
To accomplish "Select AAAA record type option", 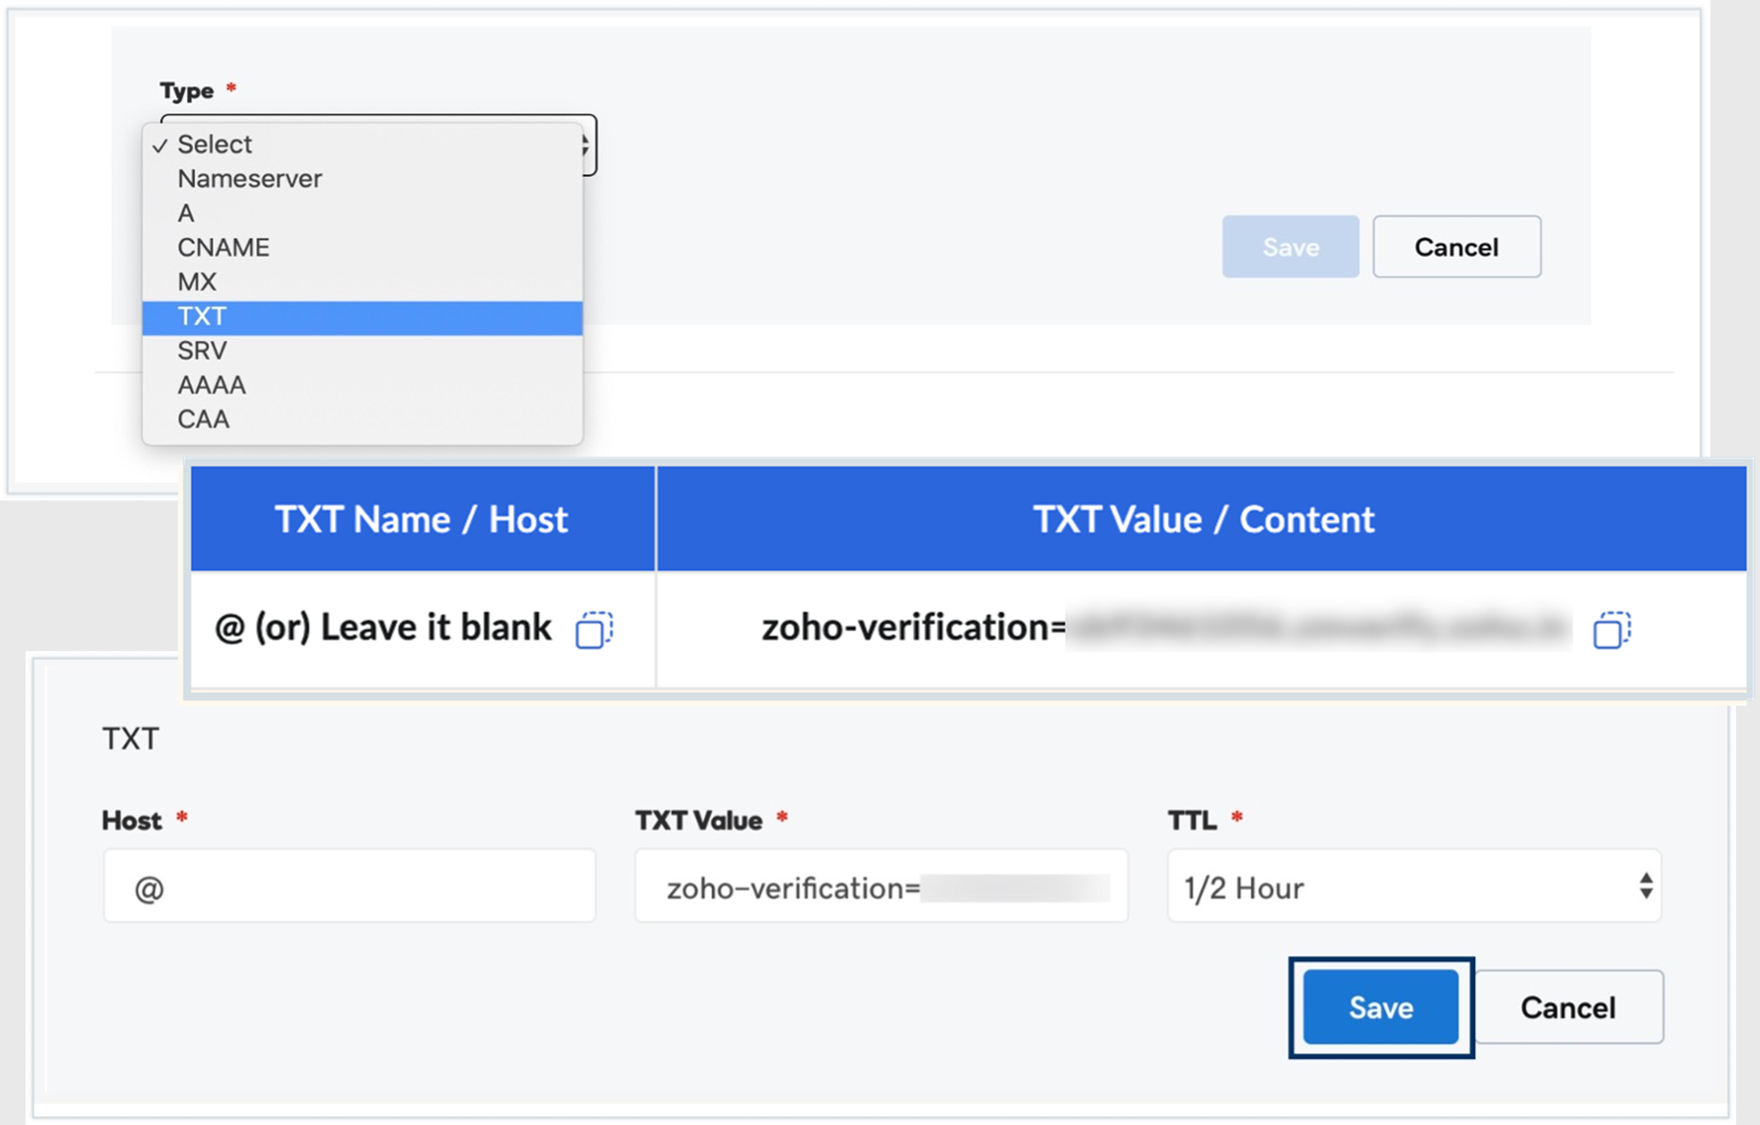I will point(362,385).
